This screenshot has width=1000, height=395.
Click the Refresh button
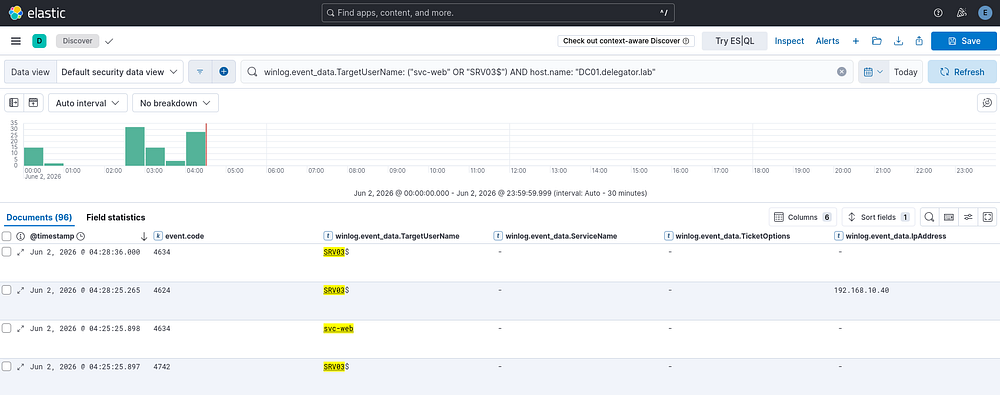click(962, 72)
